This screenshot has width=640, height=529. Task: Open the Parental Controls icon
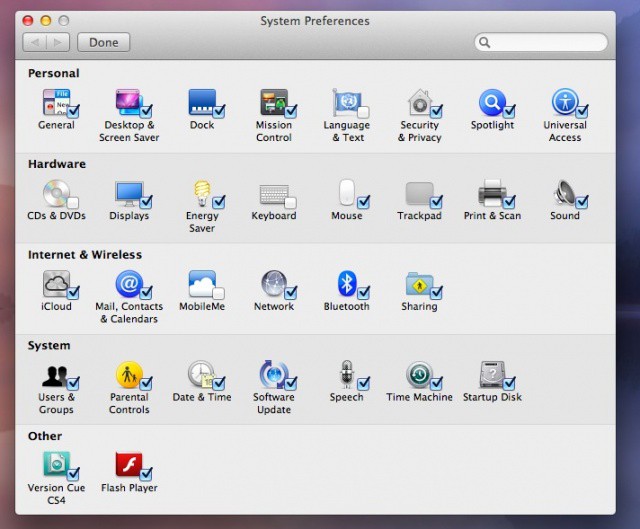pyautogui.click(x=128, y=375)
